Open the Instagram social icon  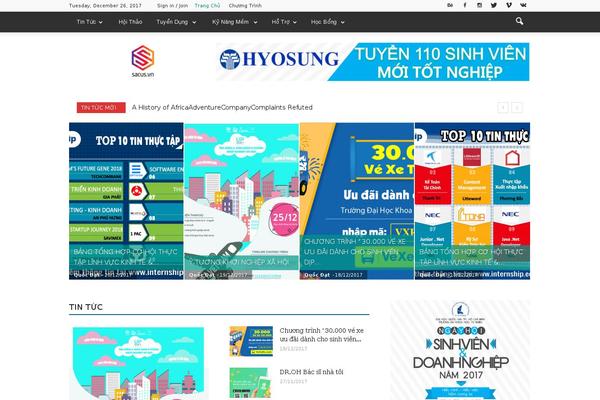479,5
